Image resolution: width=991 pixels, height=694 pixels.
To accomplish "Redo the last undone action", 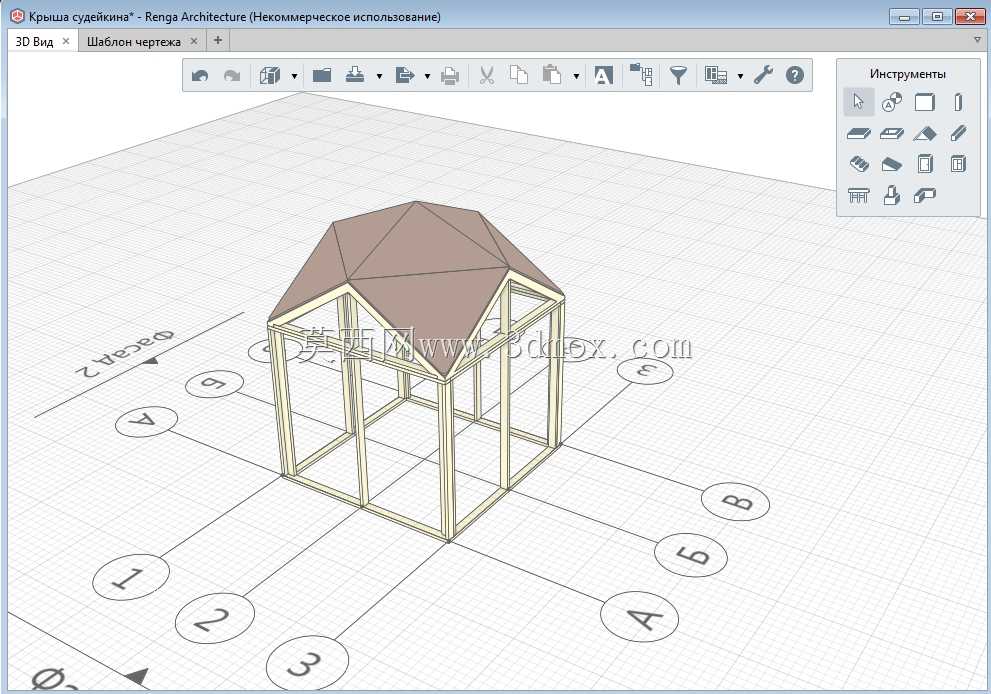I will pos(232,76).
